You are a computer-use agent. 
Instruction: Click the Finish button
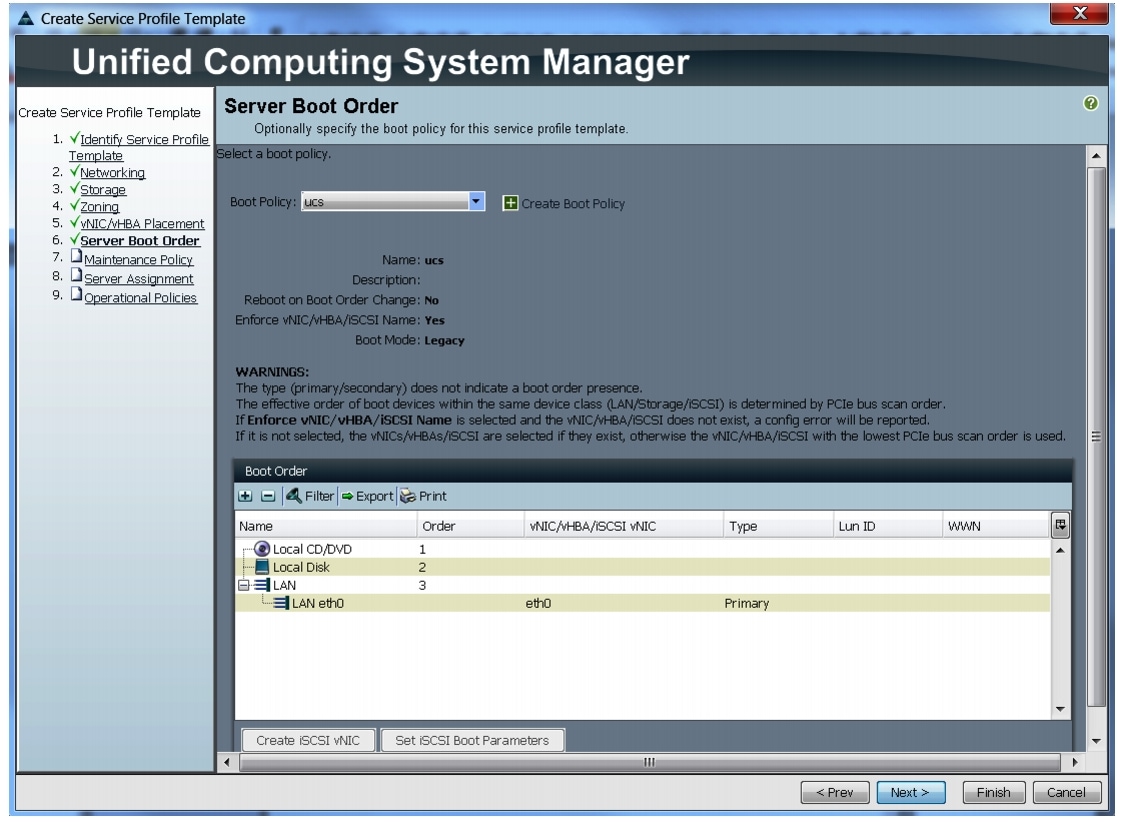point(994,792)
